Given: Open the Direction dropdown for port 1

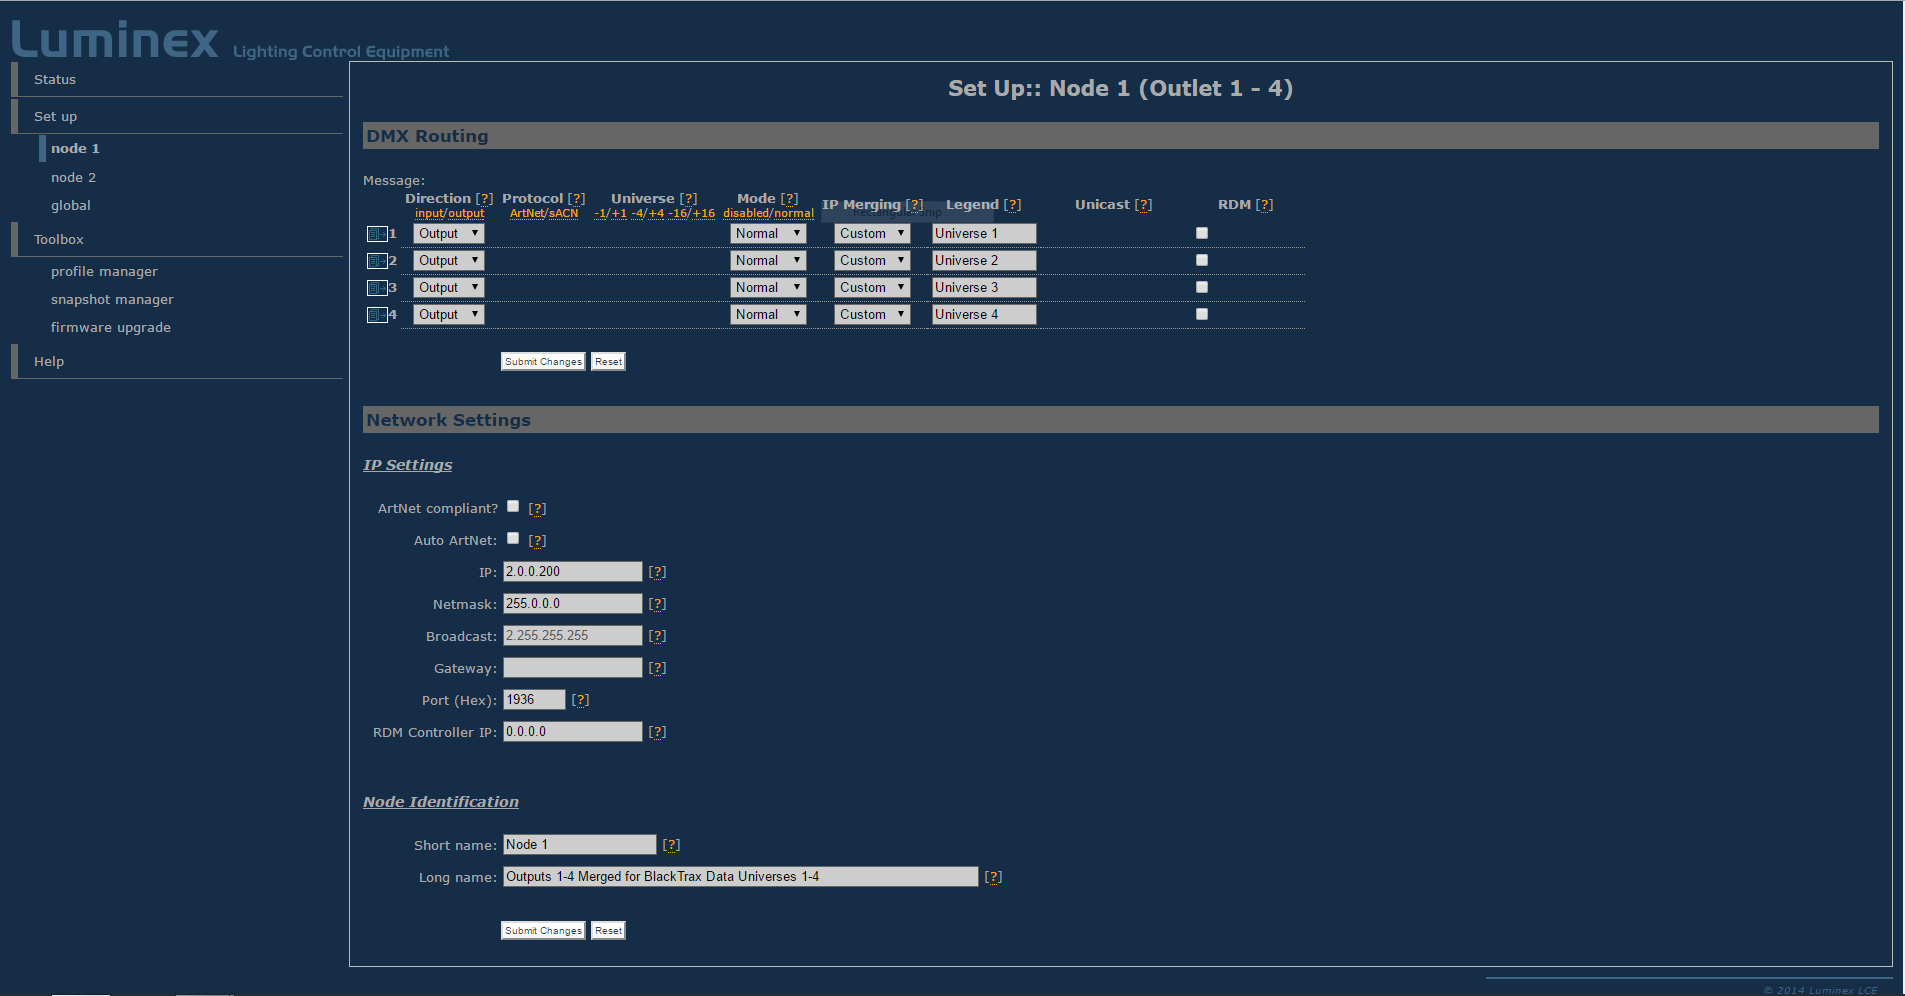Looking at the screenshot, I should pyautogui.click(x=448, y=234).
